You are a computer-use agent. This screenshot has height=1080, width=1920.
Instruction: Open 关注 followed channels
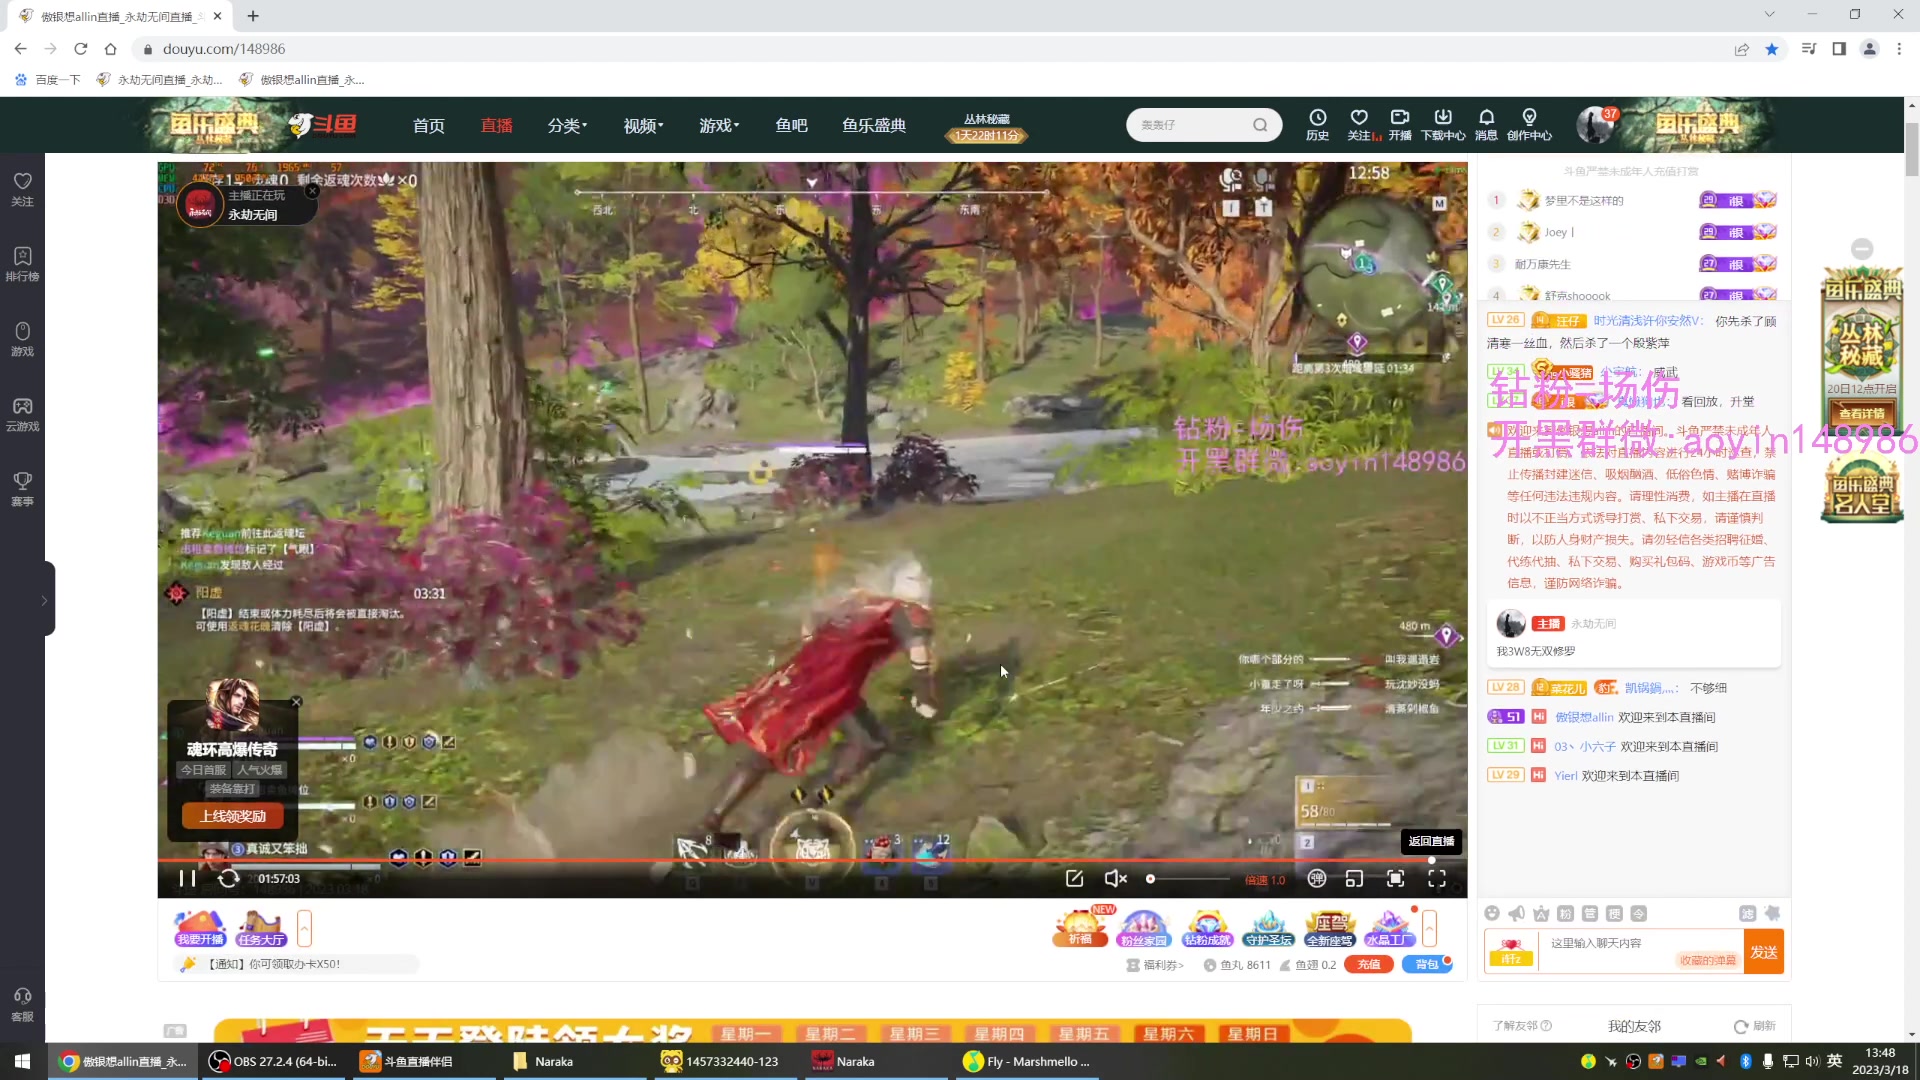(x=1359, y=124)
